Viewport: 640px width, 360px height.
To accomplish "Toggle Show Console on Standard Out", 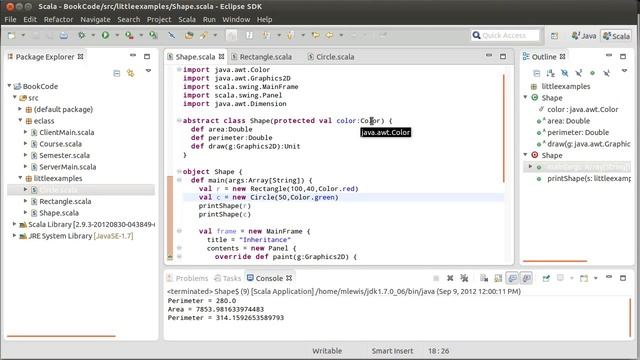I will click(512, 278).
